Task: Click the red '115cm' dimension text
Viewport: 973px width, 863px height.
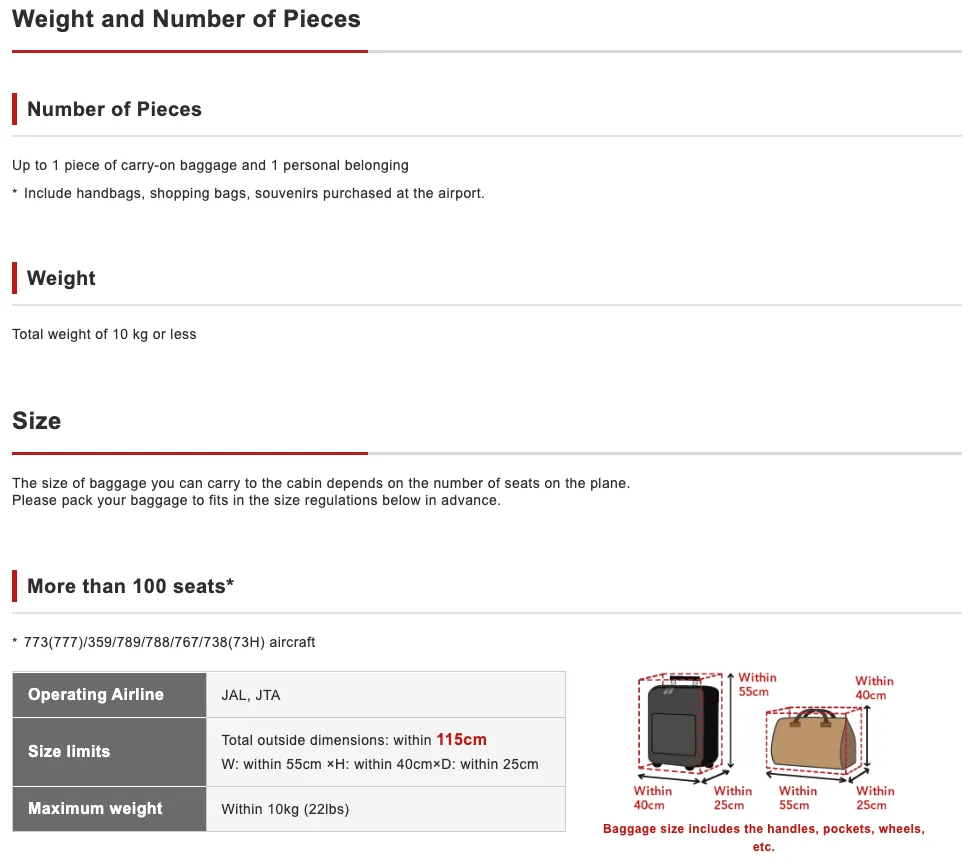Action: pyautogui.click(x=461, y=740)
